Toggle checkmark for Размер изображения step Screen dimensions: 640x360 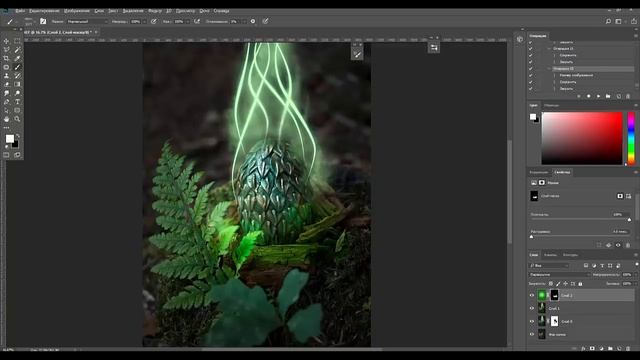(531, 75)
